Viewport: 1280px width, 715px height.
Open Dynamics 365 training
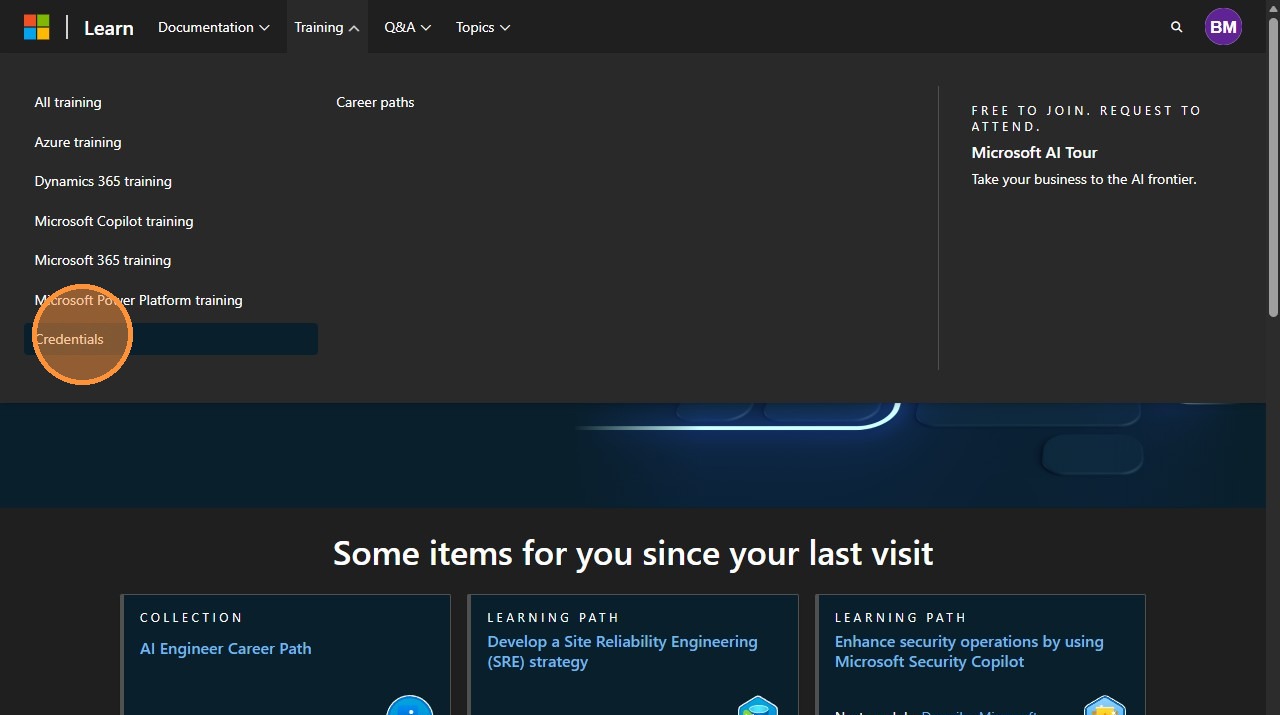click(x=103, y=181)
